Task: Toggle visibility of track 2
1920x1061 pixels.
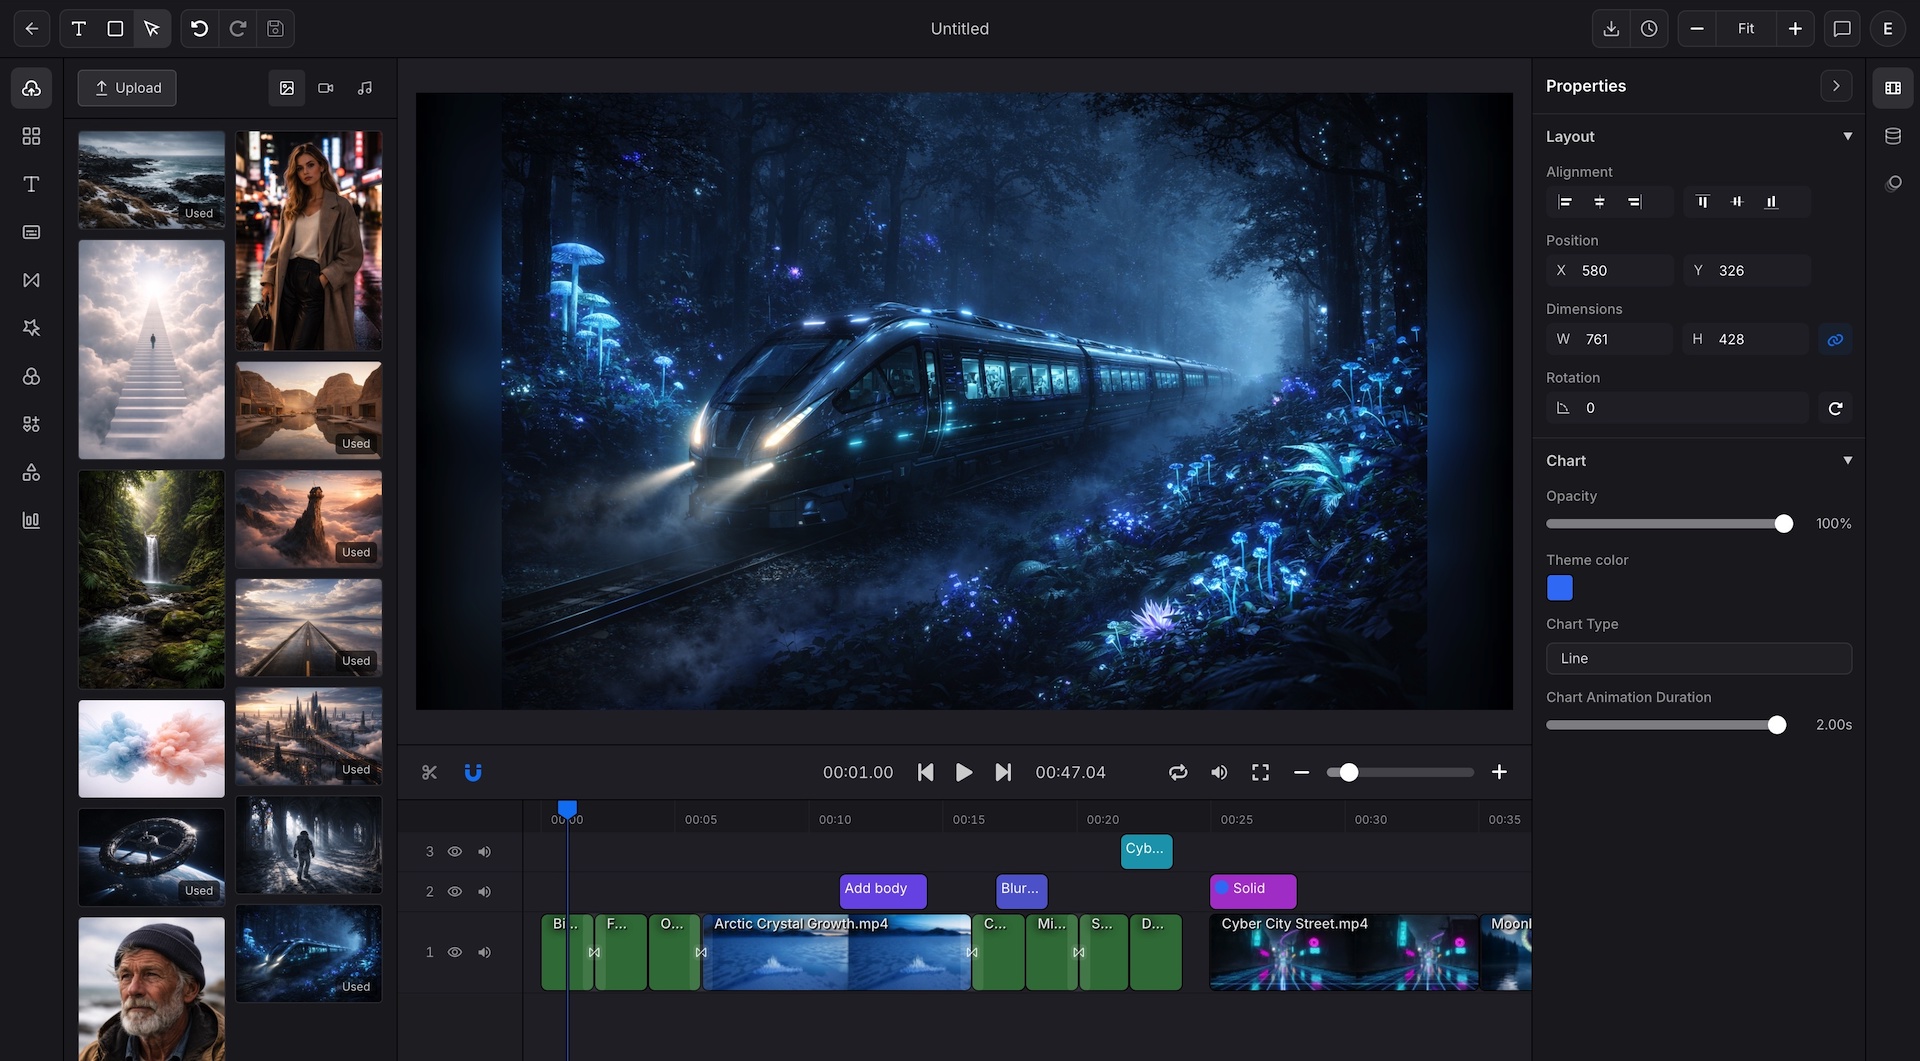Action: click(456, 891)
